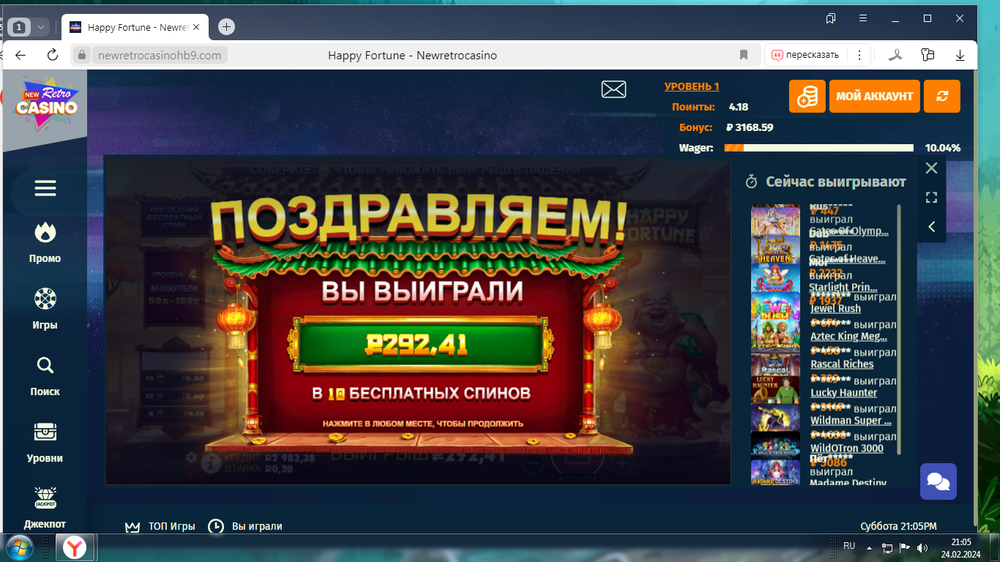Open the Джекпот sidebar icon

click(x=45, y=498)
